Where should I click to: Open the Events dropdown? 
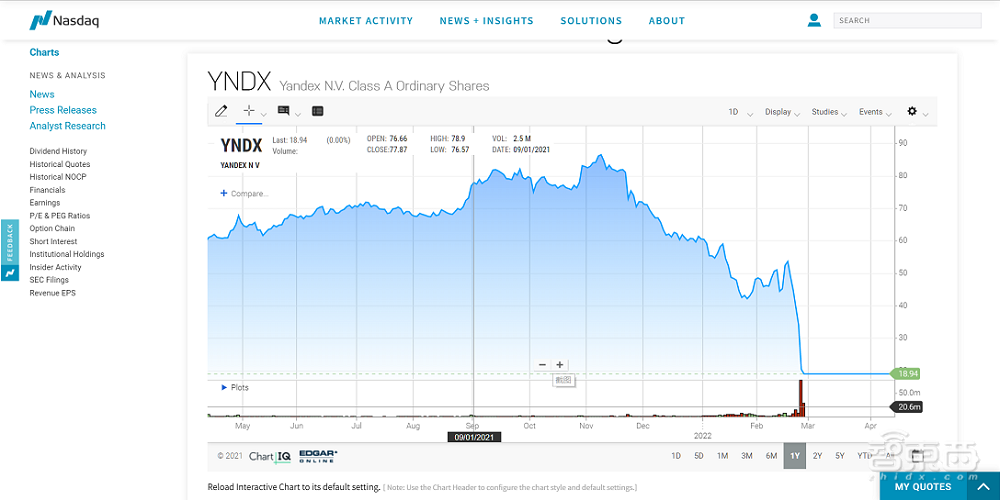point(871,112)
